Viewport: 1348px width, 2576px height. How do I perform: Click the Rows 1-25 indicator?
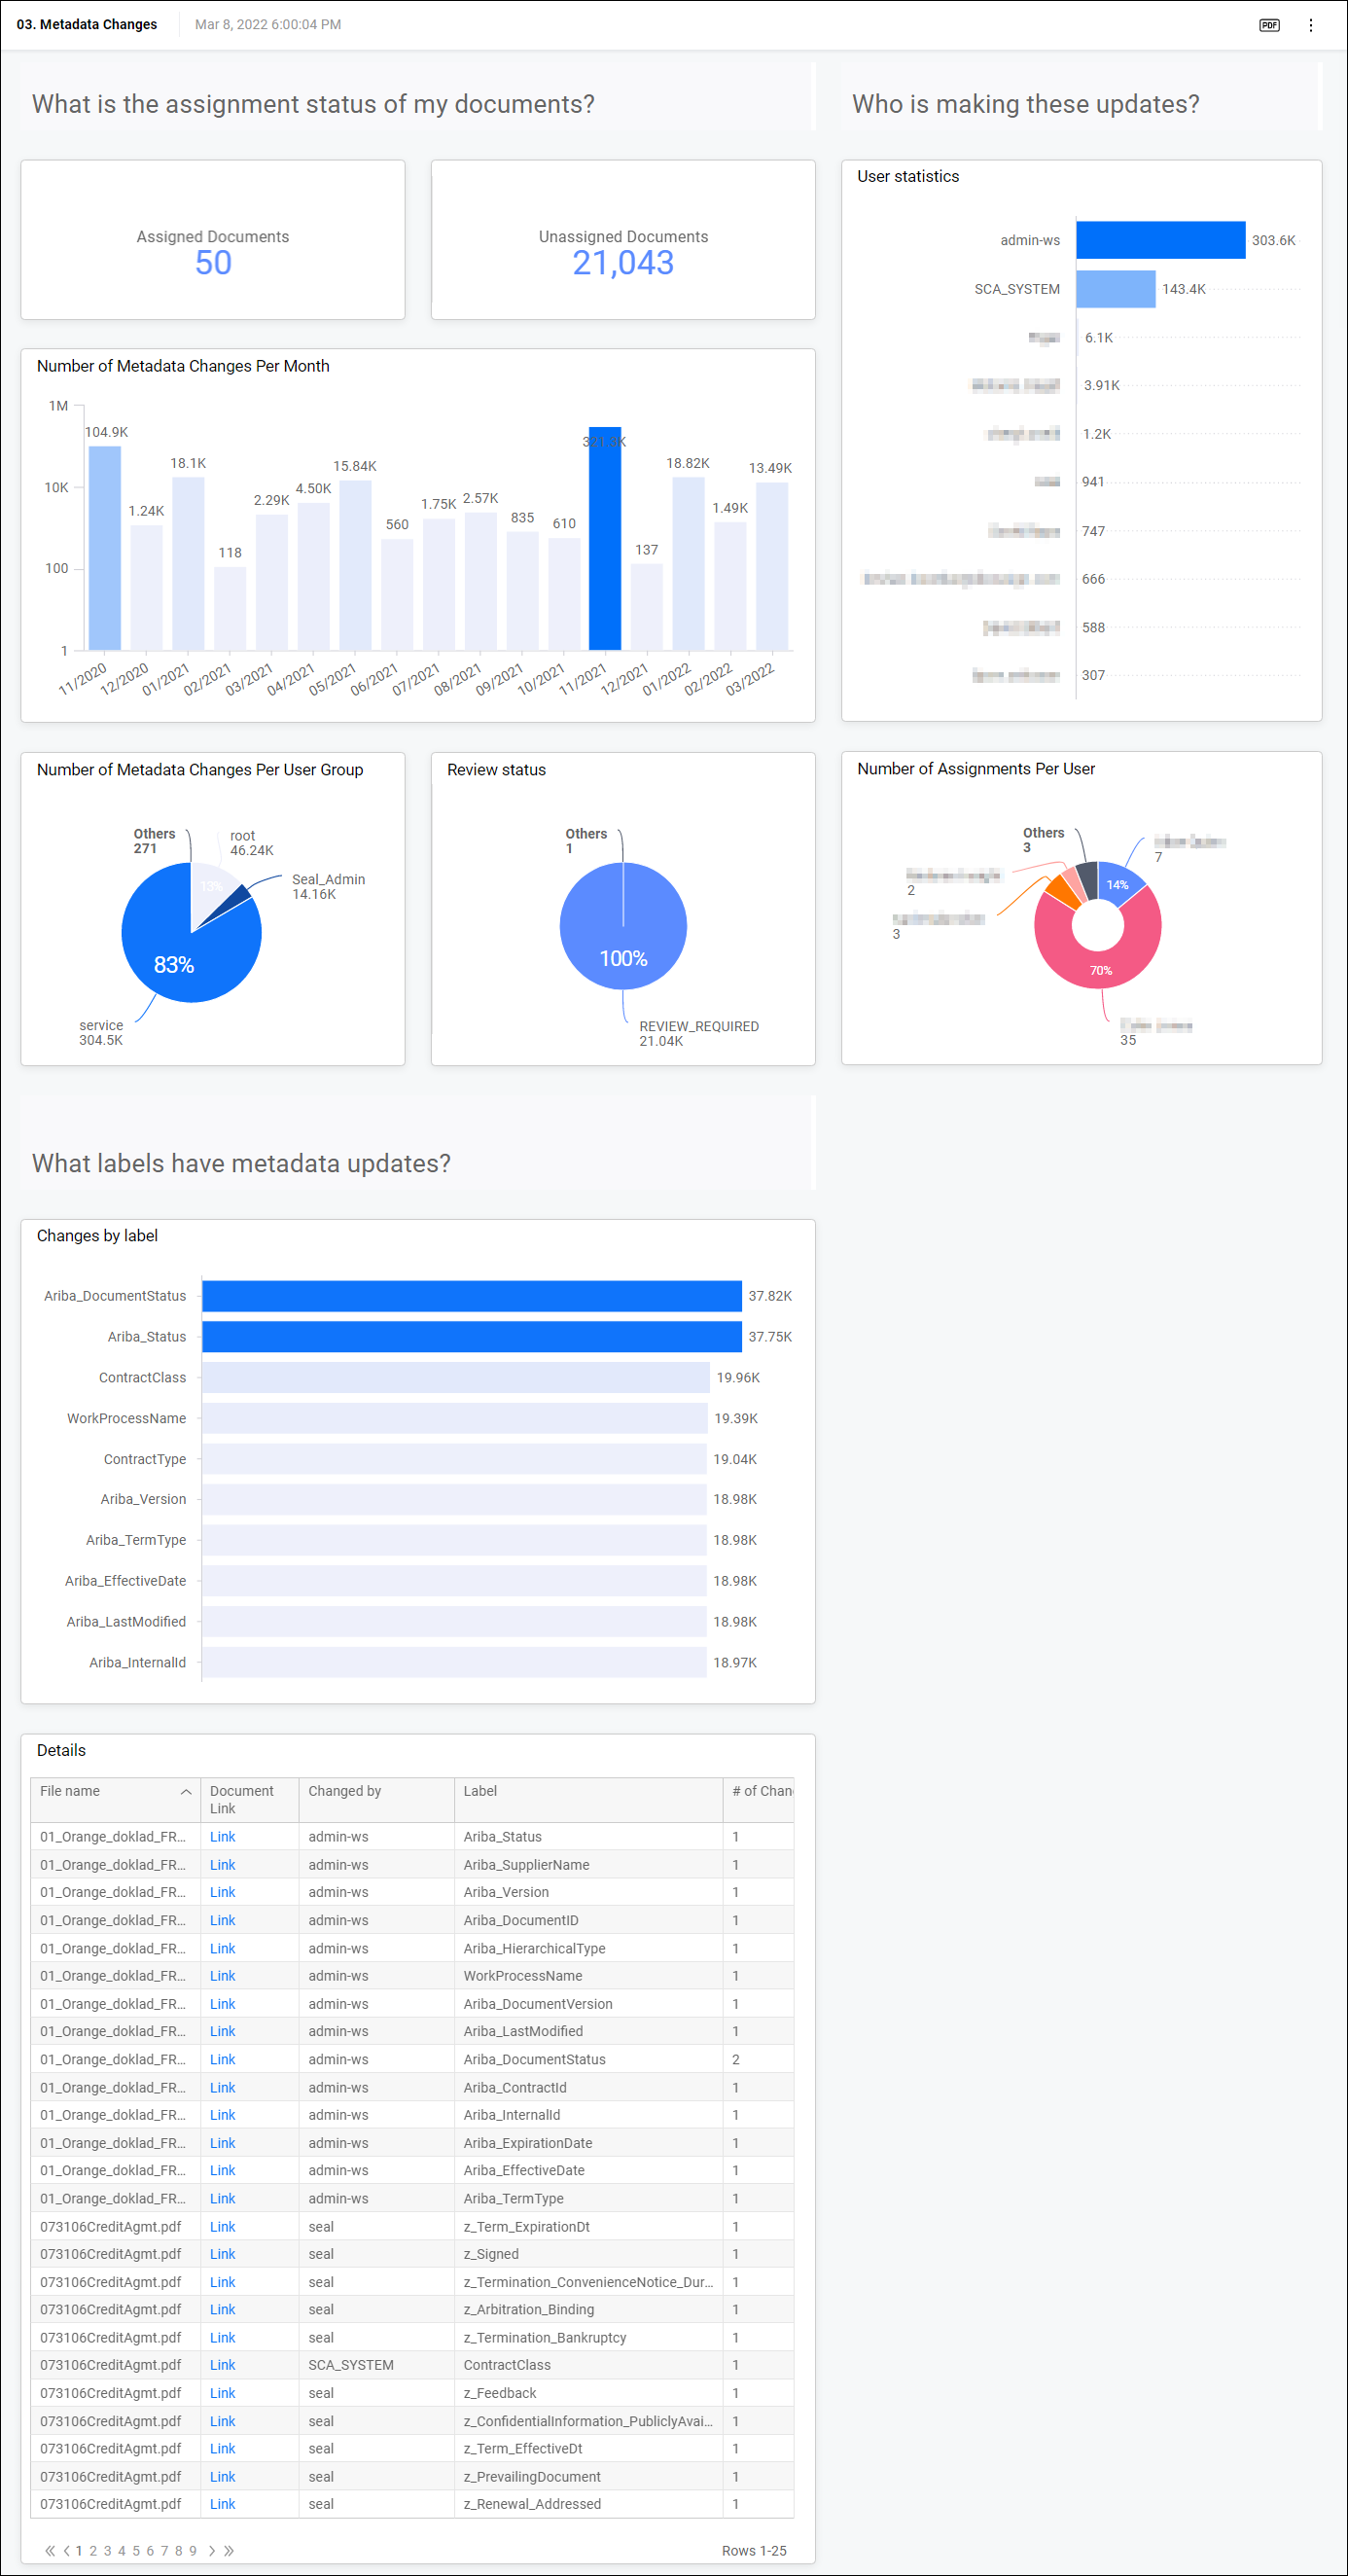pos(754,2550)
